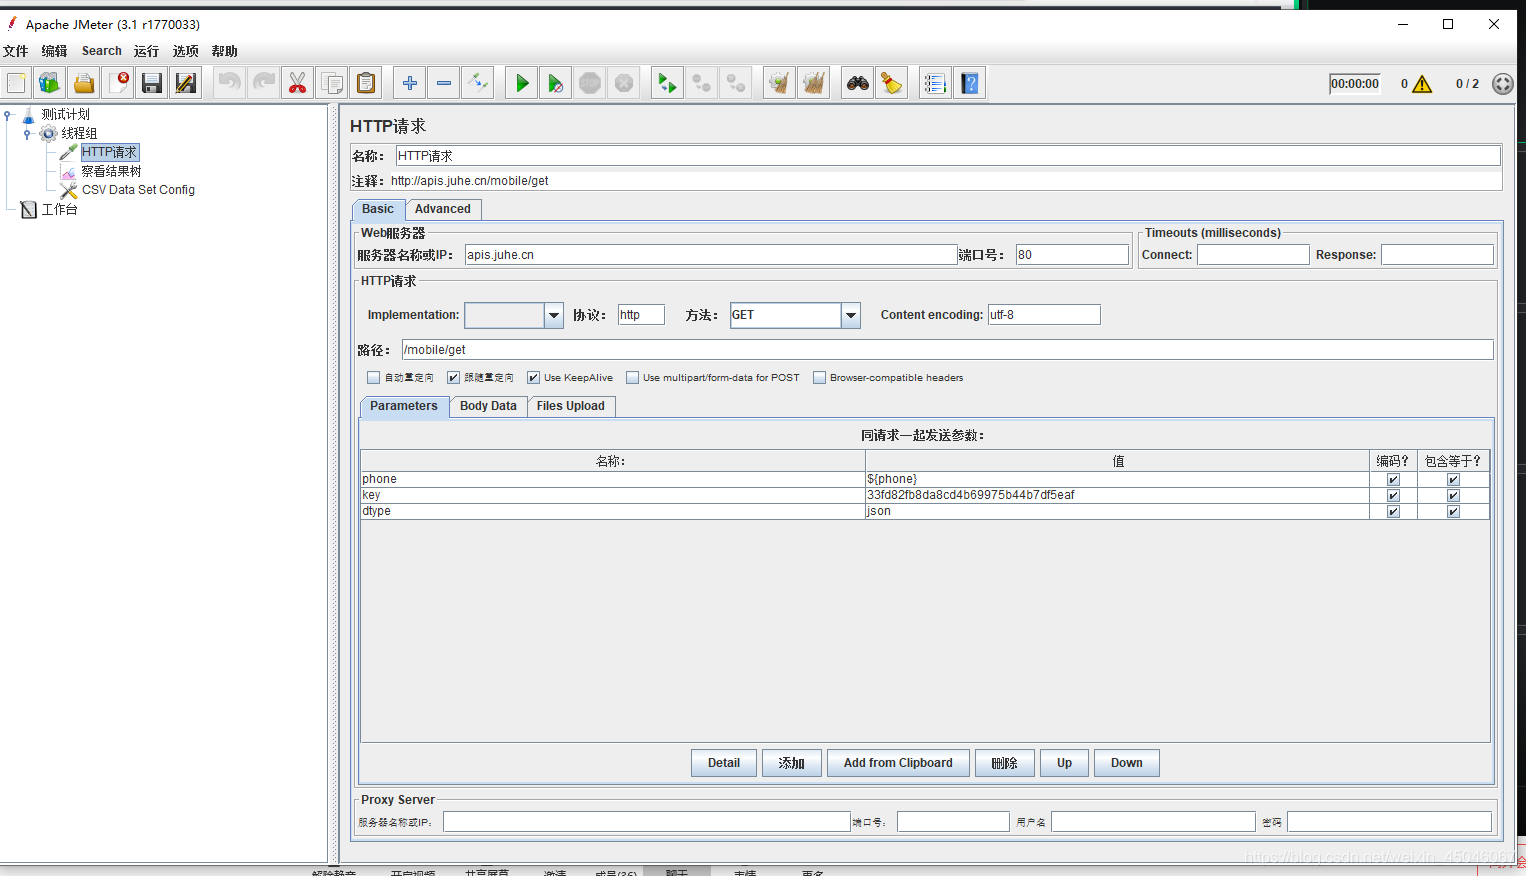Enable Browser-compatible headers checkbox
Viewport: 1526px width, 876px height.
[x=819, y=378]
